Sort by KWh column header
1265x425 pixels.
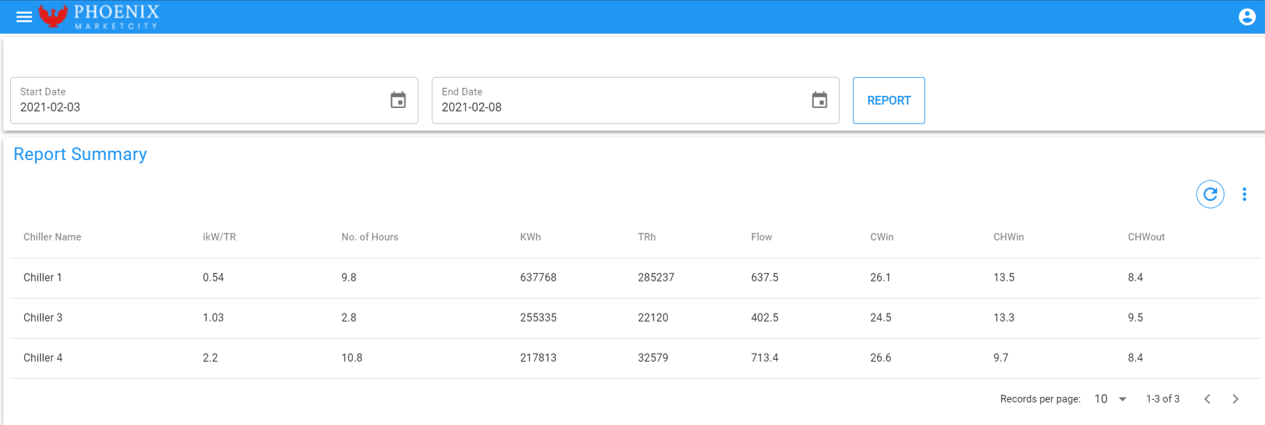(x=530, y=237)
